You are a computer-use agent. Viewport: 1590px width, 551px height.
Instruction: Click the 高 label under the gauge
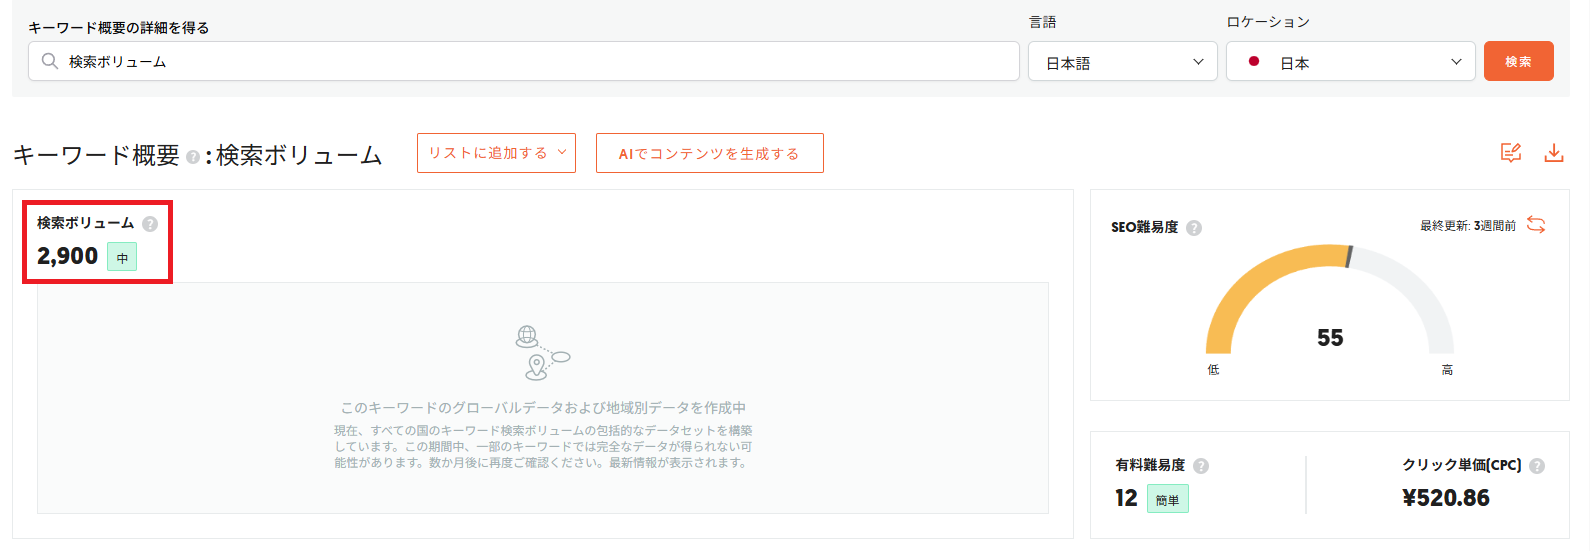(x=1447, y=370)
